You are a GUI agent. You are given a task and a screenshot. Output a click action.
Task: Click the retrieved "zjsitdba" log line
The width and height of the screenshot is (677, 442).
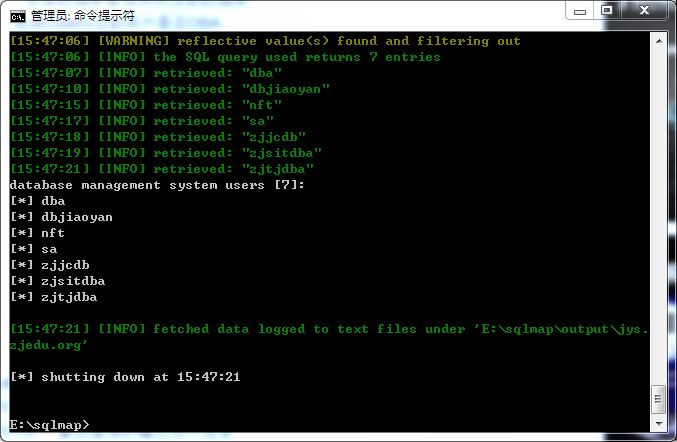pos(166,153)
